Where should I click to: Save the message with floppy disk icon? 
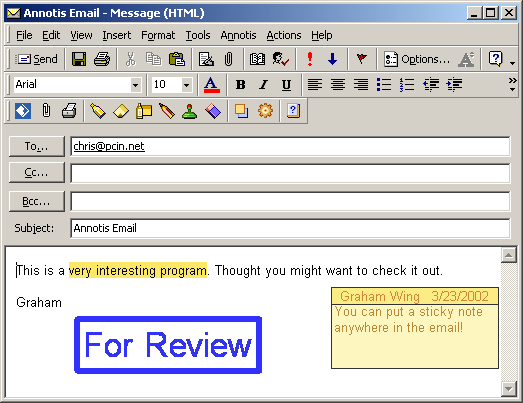tap(79, 59)
